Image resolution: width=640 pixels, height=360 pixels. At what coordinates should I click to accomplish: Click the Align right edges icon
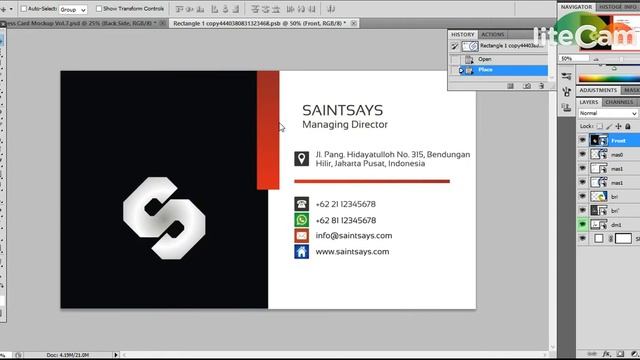point(236,9)
